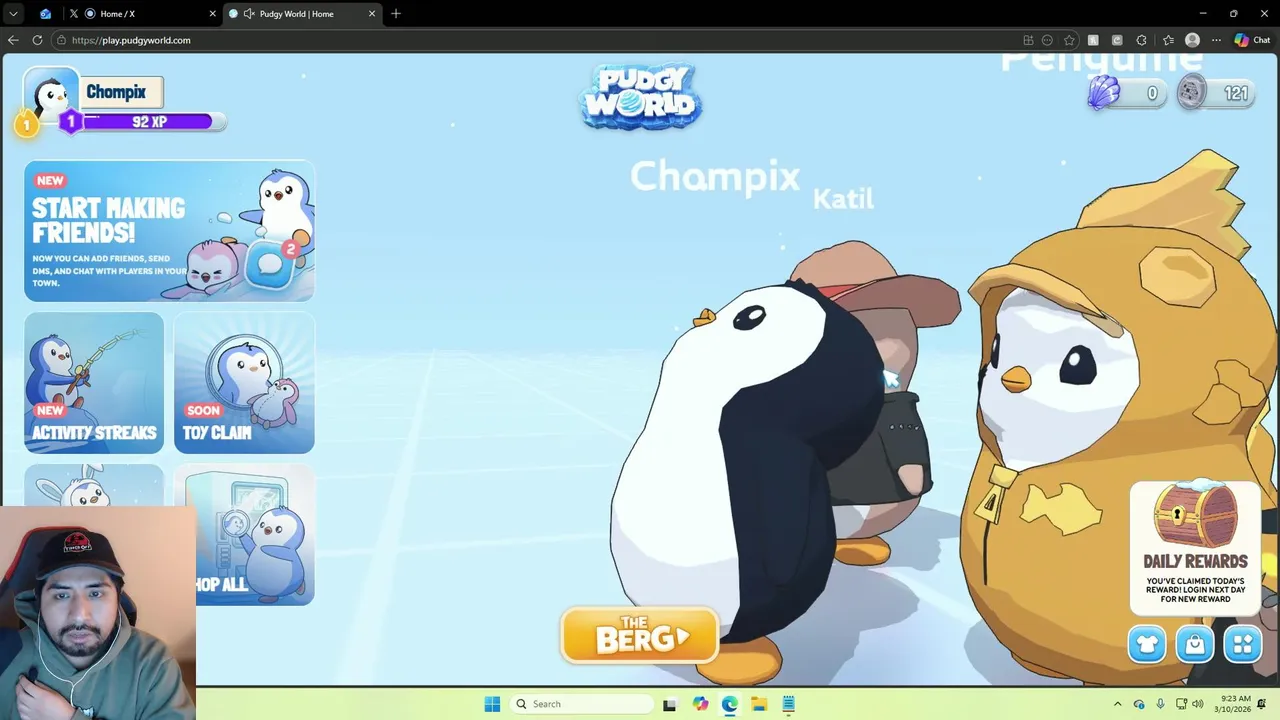Open File Explorer on the taskbar
The height and width of the screenshot is (720, 1280).
click(x=759, y=704)
